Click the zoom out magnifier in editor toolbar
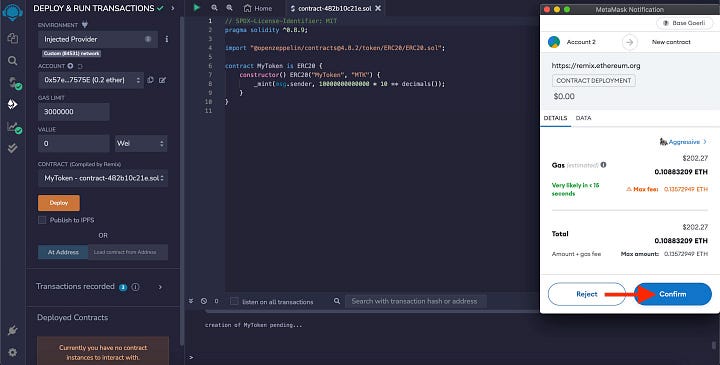This screenshot has width=720, height=365. coord(214,8)
